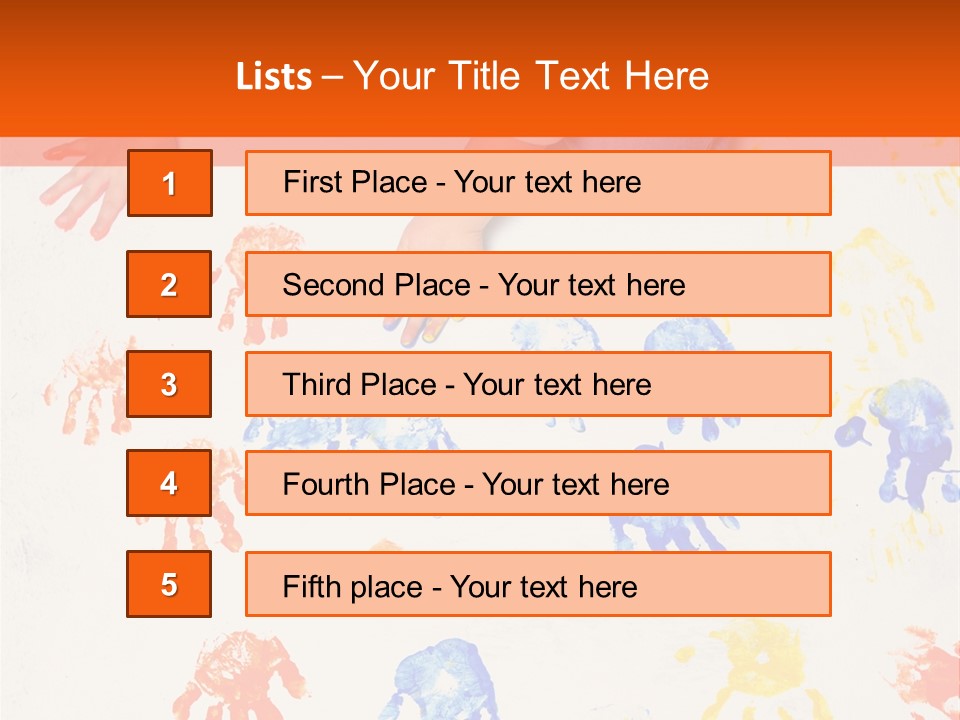Click "Your Title Text Here" in header
The height and width of the screenshot is (720, 960).
(531, 76)
